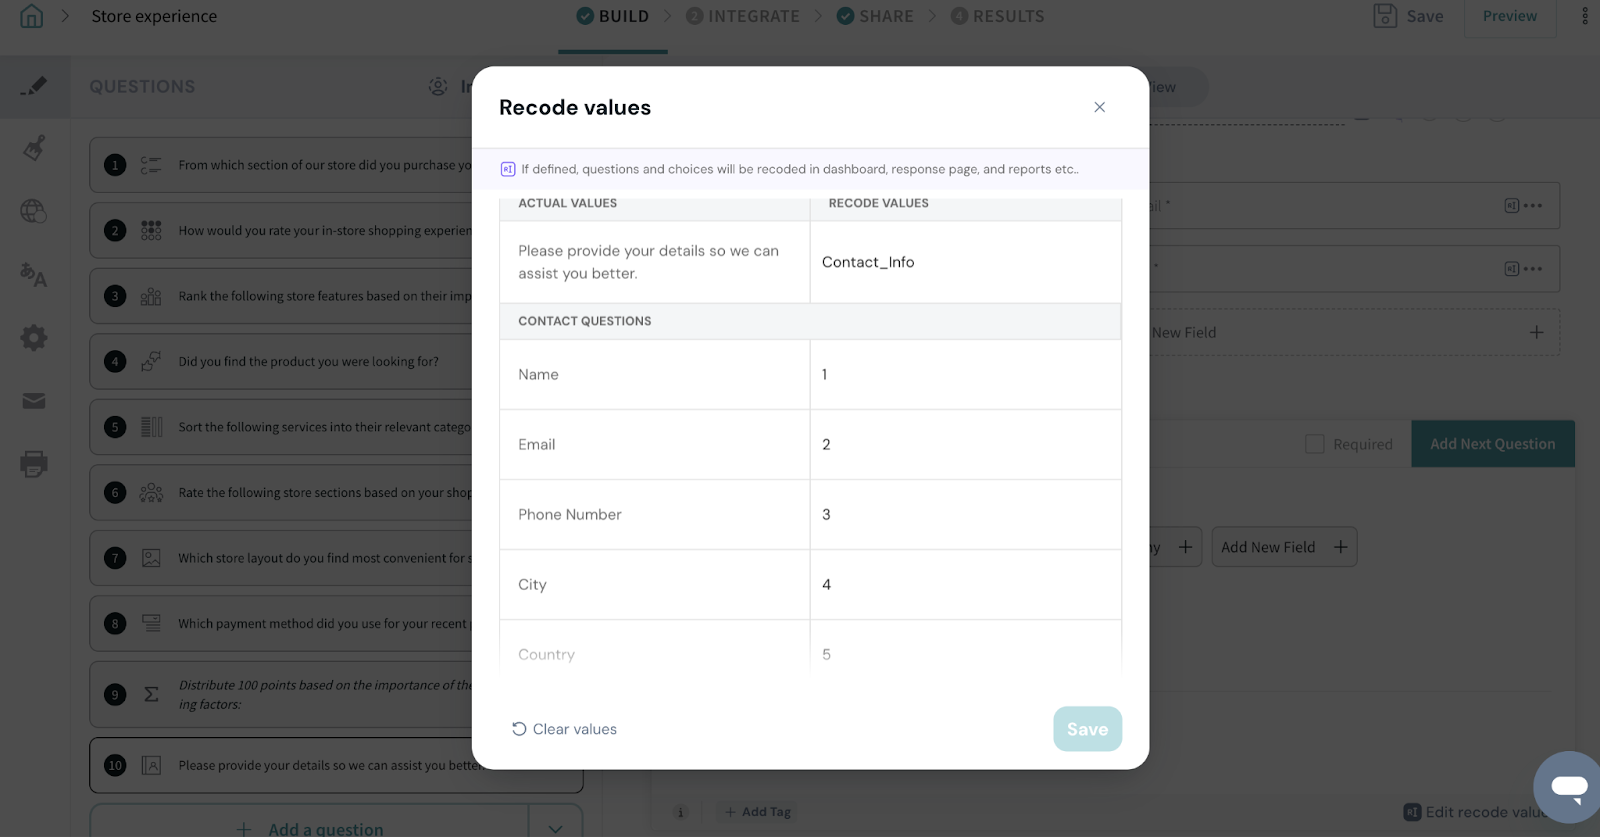Toggle the Required checkbox
The image size is (1600, 837).
tap(1315, 444)
